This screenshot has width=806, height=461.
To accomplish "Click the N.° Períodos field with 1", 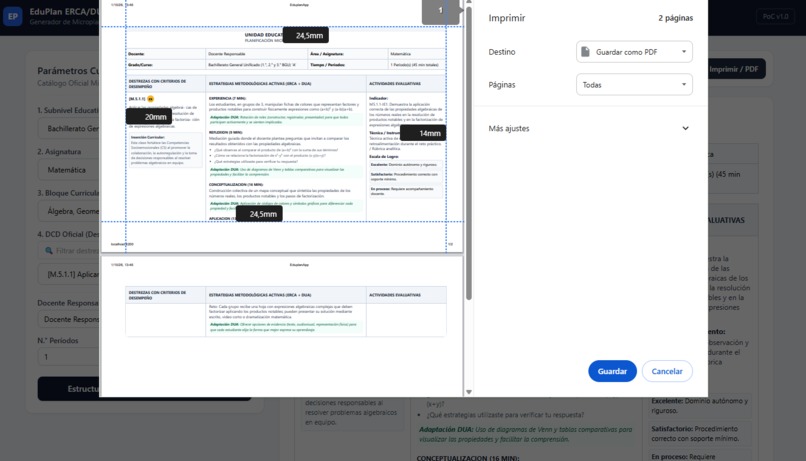I will 69,357.
